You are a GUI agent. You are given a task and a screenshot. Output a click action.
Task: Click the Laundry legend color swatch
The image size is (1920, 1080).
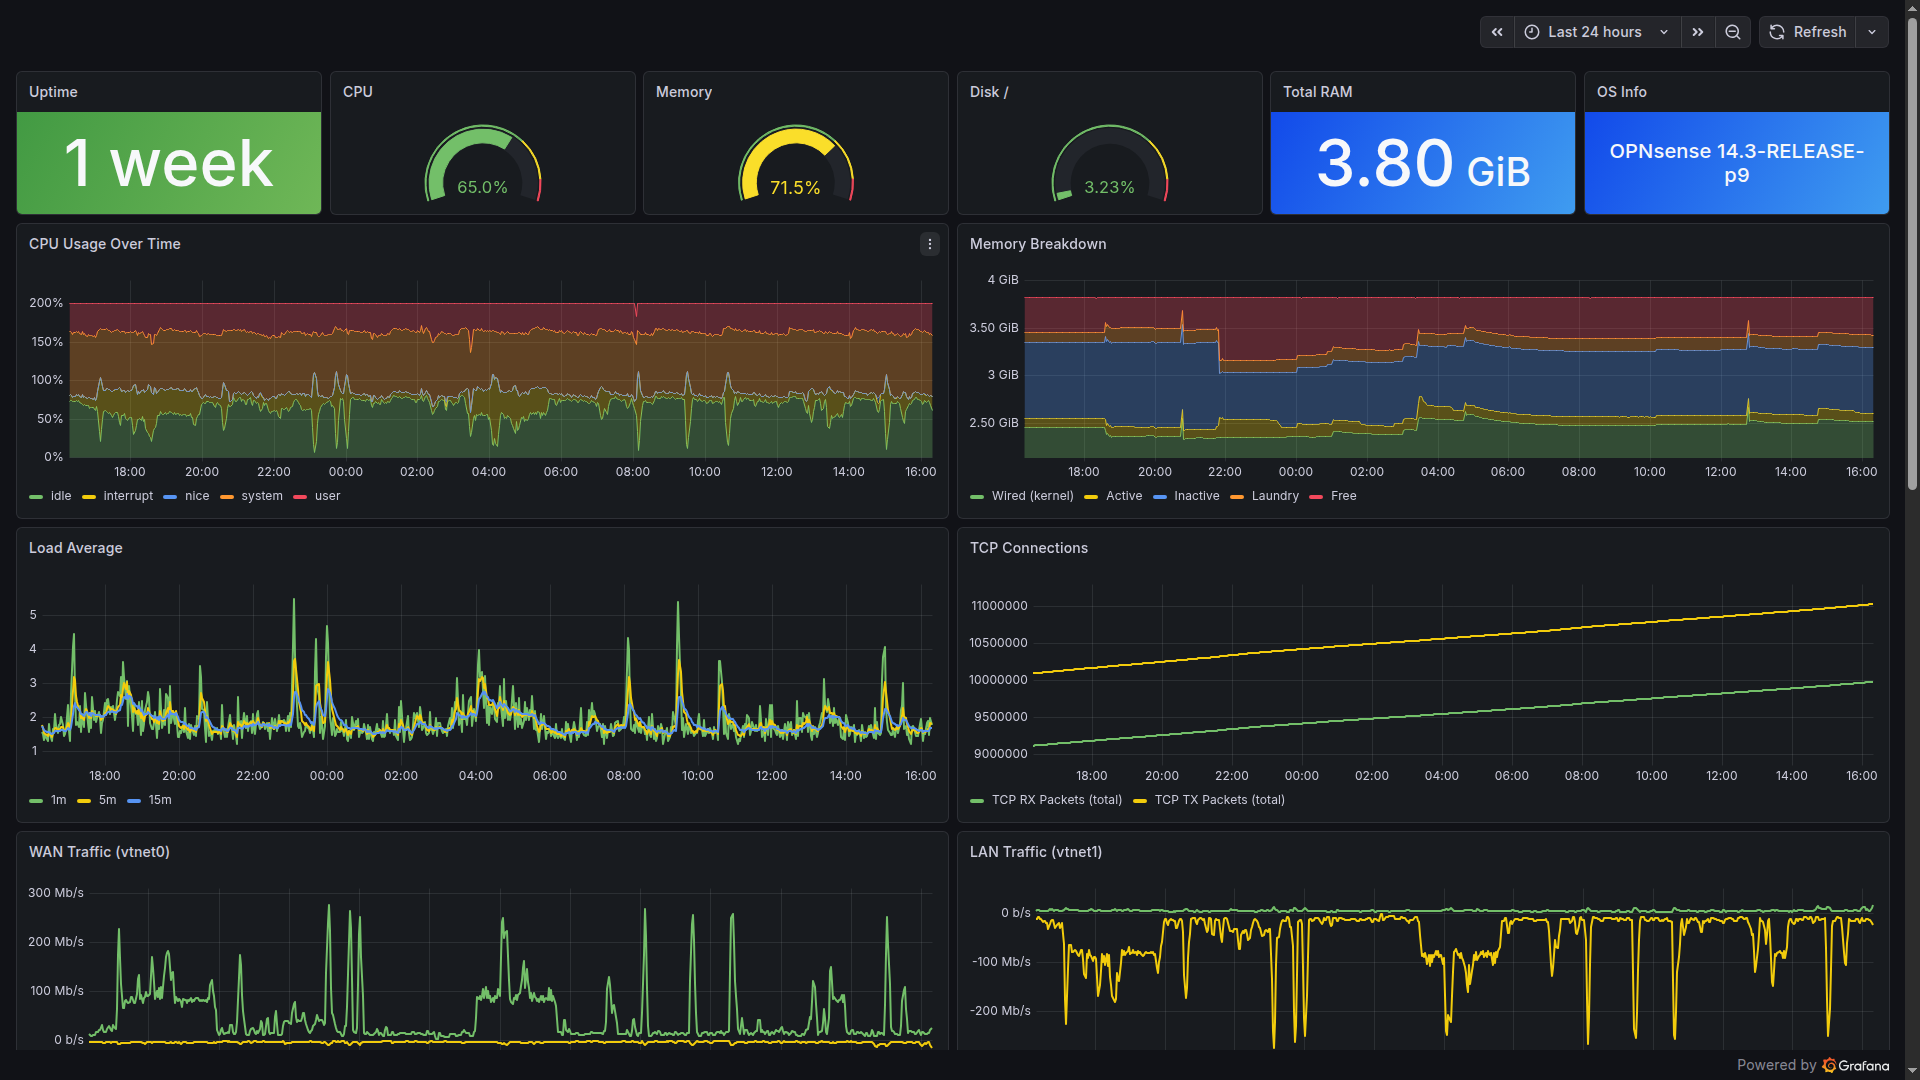pyautogui.click(x=1237, y=497)
